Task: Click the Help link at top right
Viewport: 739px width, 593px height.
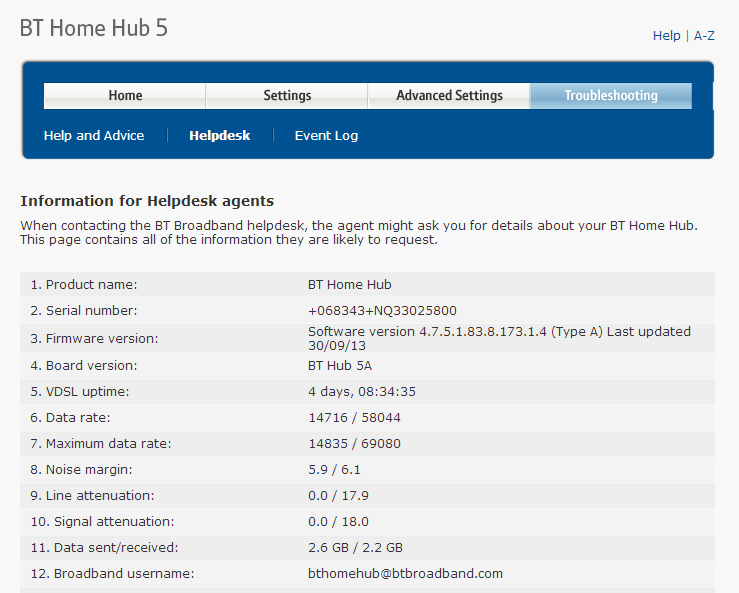Action: point(666,36)
